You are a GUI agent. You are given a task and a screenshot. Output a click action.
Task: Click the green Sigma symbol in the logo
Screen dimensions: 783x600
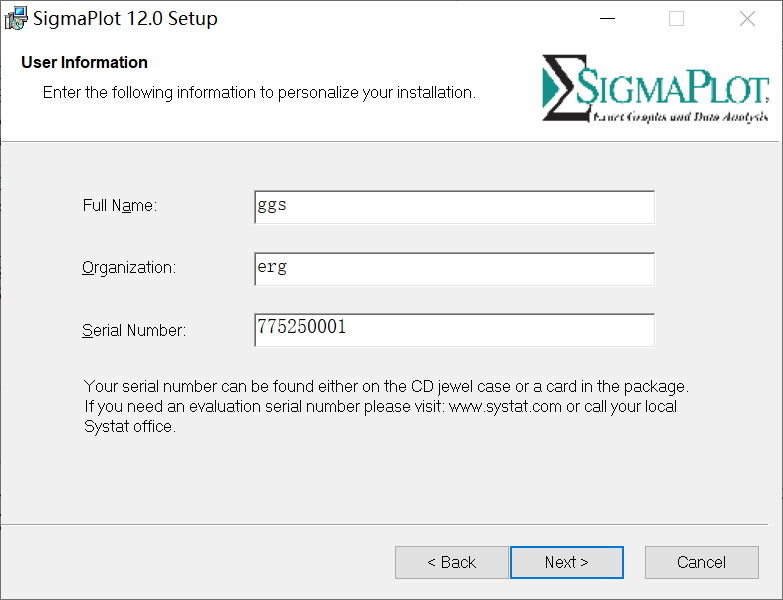[x=560, y=87]
